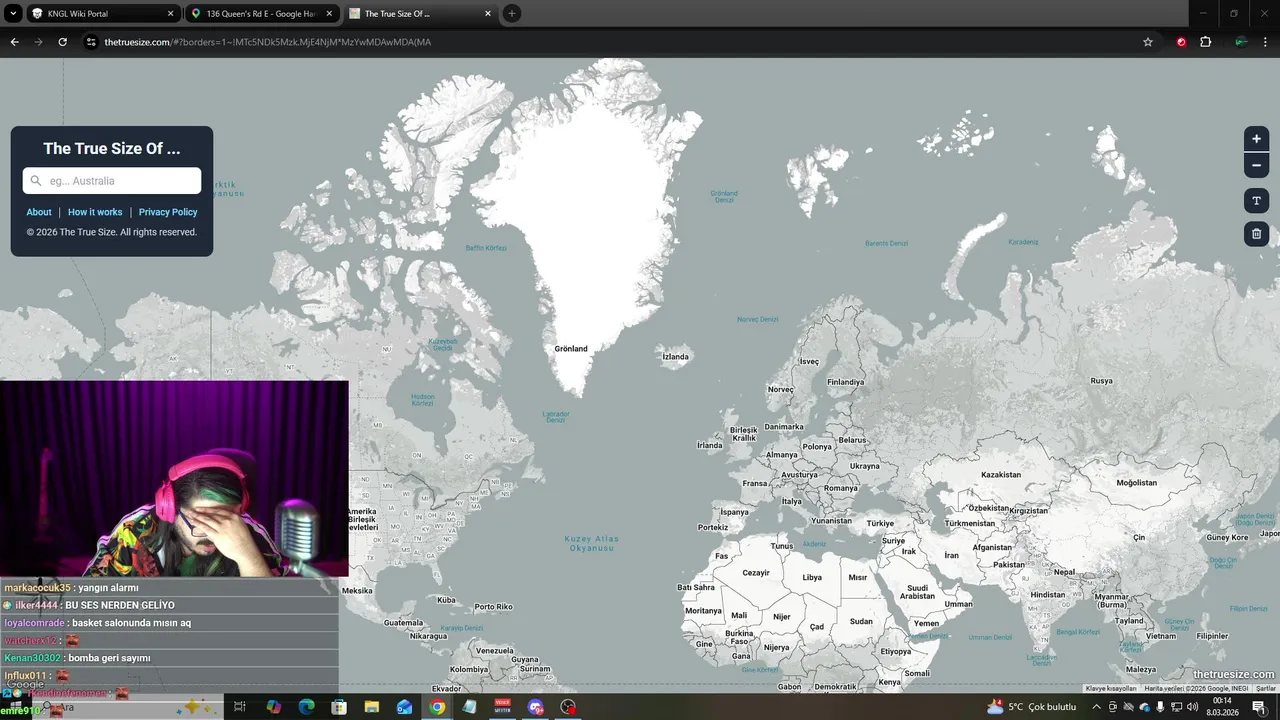Screen dimensions: 1280x720
Task: Open the Chrome profile avatar
Action: pyautogui.click(x=1241, y=42)
